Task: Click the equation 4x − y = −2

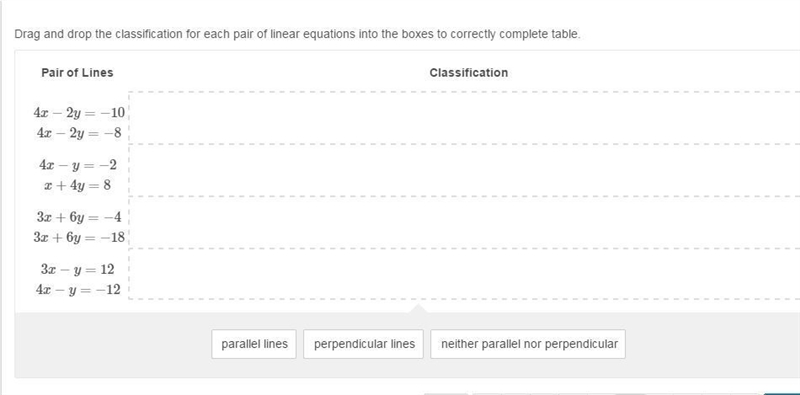Action: pyautogui.click(x=78, y=165)
